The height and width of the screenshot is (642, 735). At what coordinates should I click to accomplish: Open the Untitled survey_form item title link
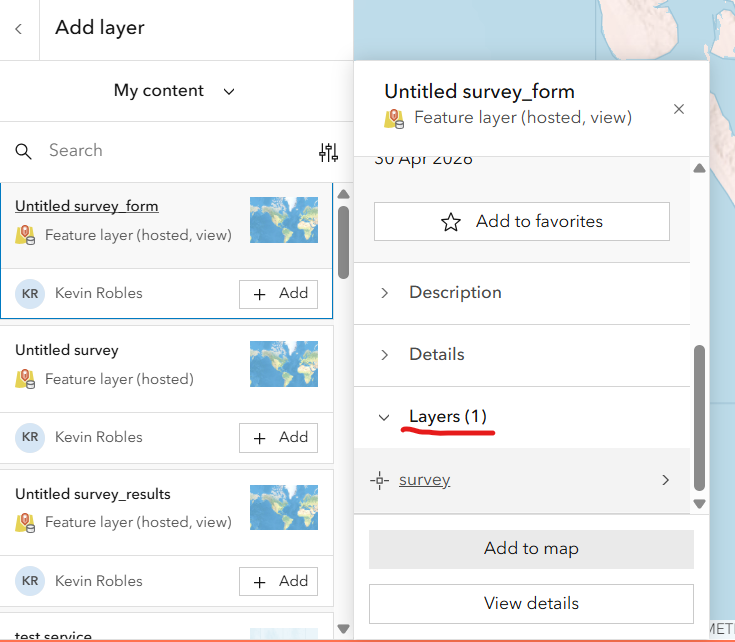click(x=87, y=206)
